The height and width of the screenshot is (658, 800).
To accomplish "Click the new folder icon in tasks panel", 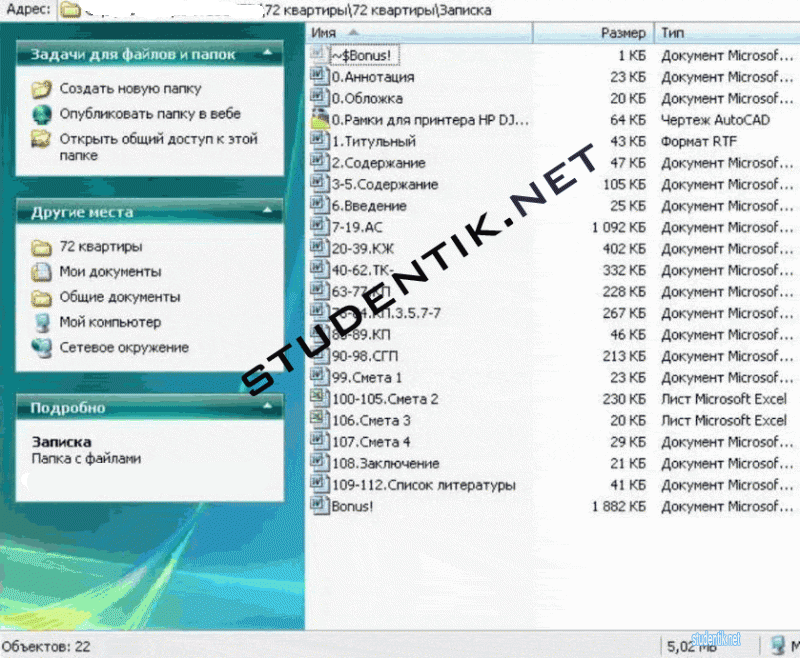I will [42, 89].
